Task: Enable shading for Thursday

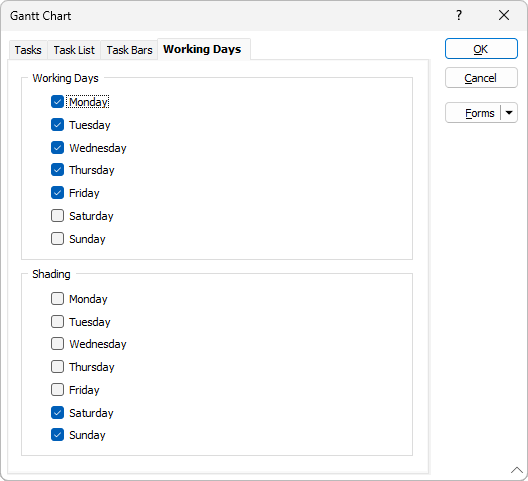Action: click(58, 367)
